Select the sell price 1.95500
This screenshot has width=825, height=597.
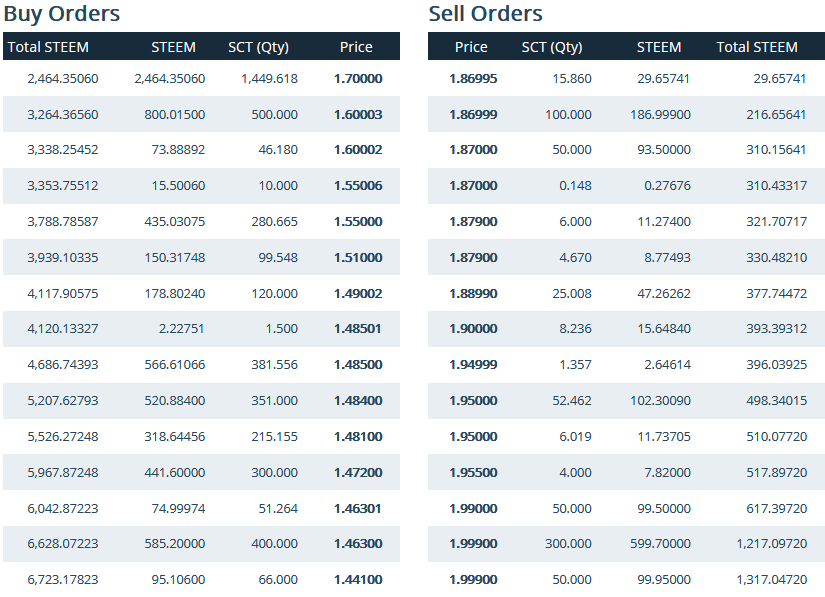click(473, 472)
